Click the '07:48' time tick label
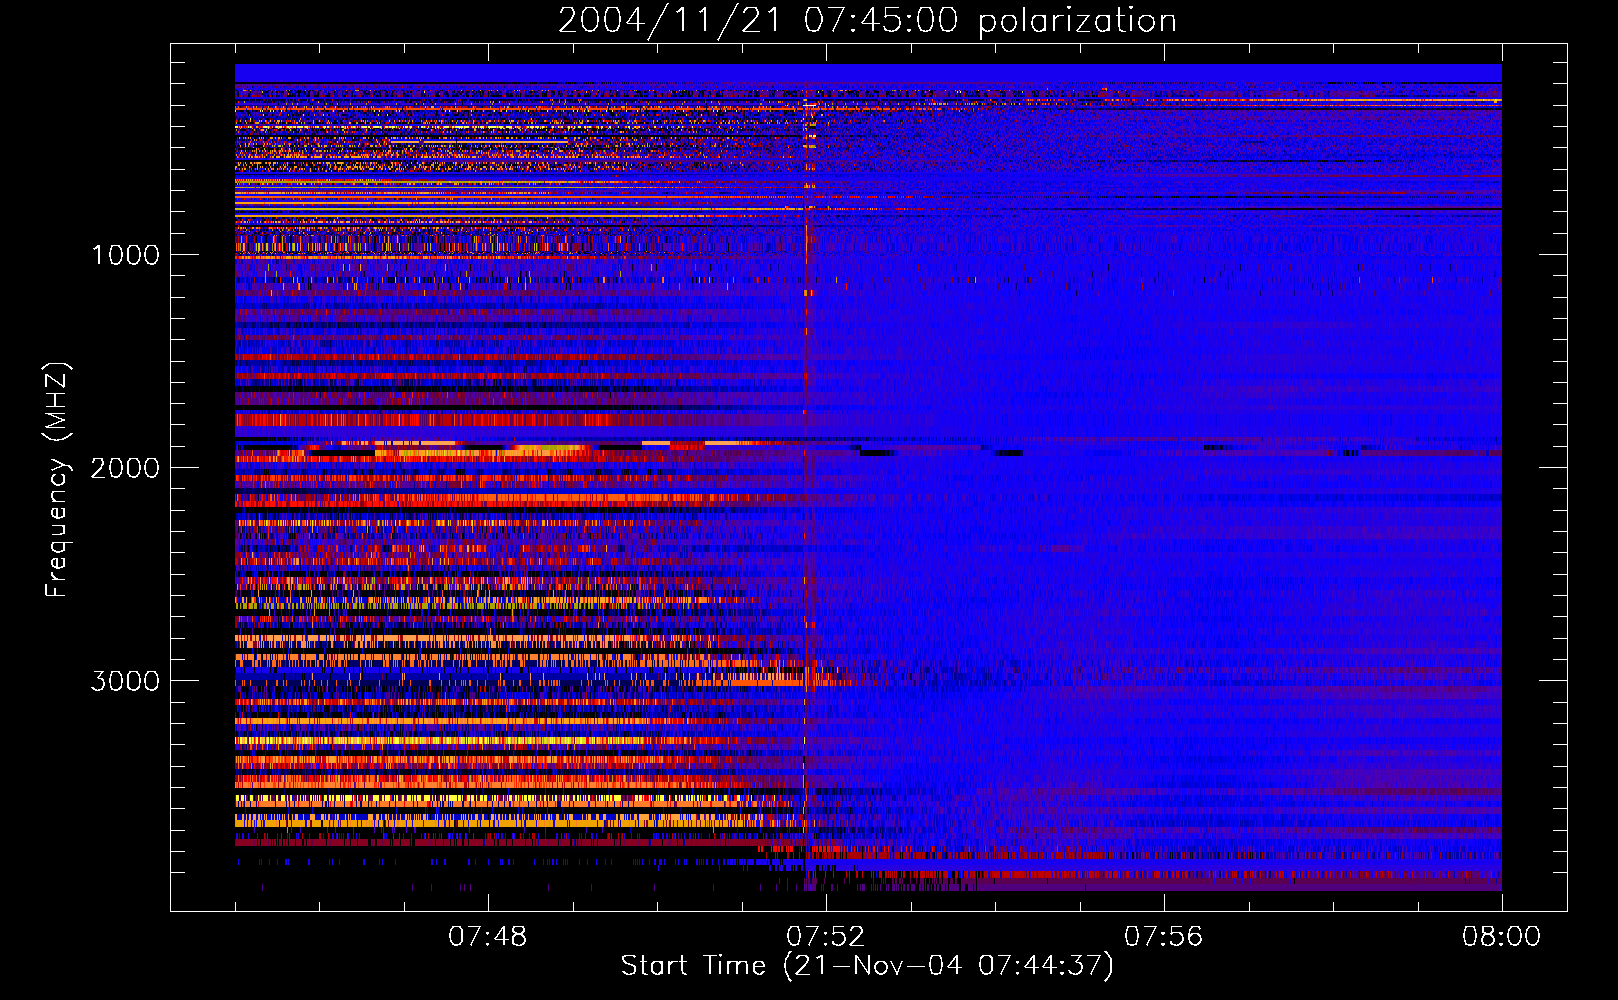This screenshot has width=1618, height=1000. (x=488, y=937)
